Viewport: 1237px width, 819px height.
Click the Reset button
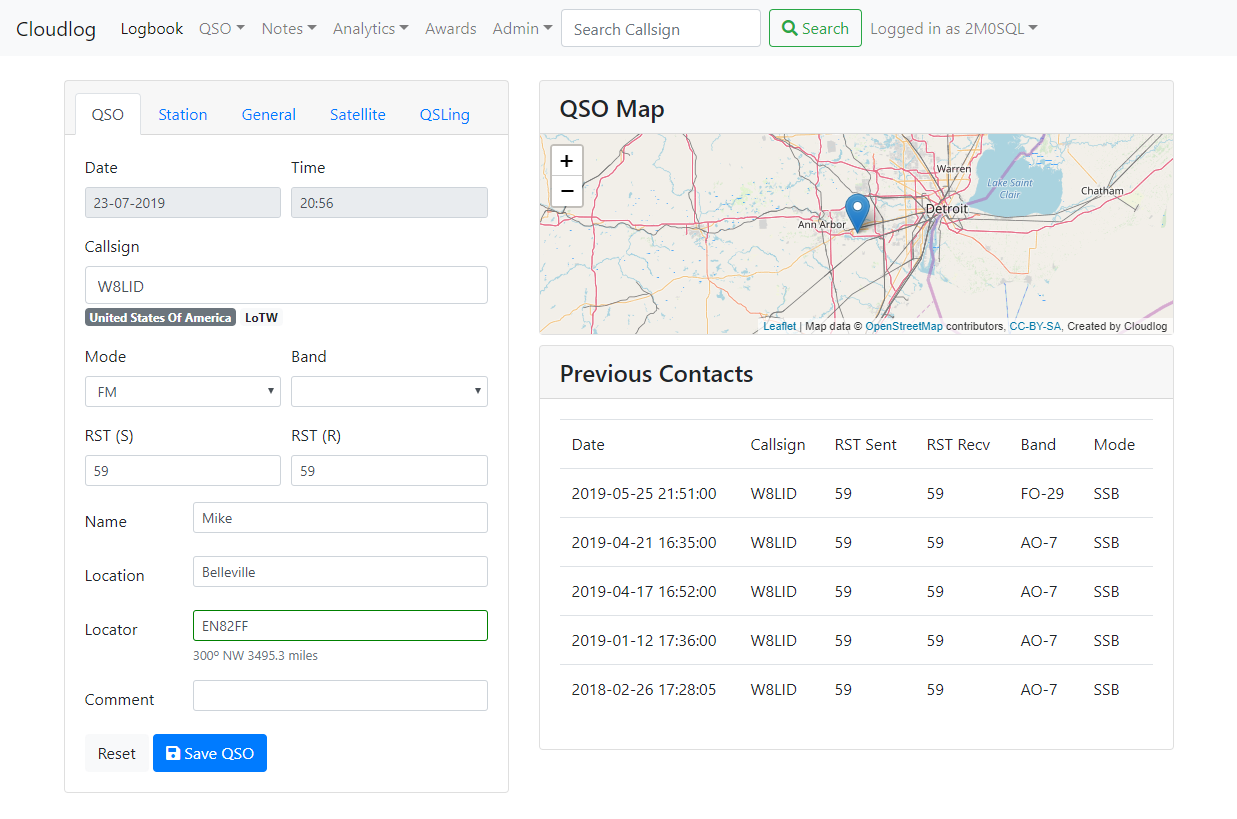pyautogui.click(x=116, y=753)
